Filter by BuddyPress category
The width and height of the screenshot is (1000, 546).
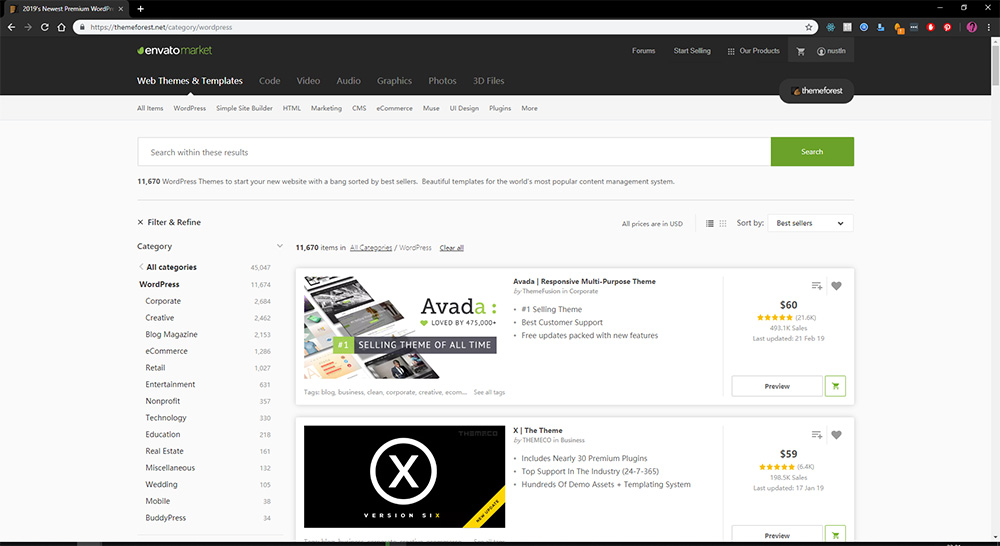165,518
